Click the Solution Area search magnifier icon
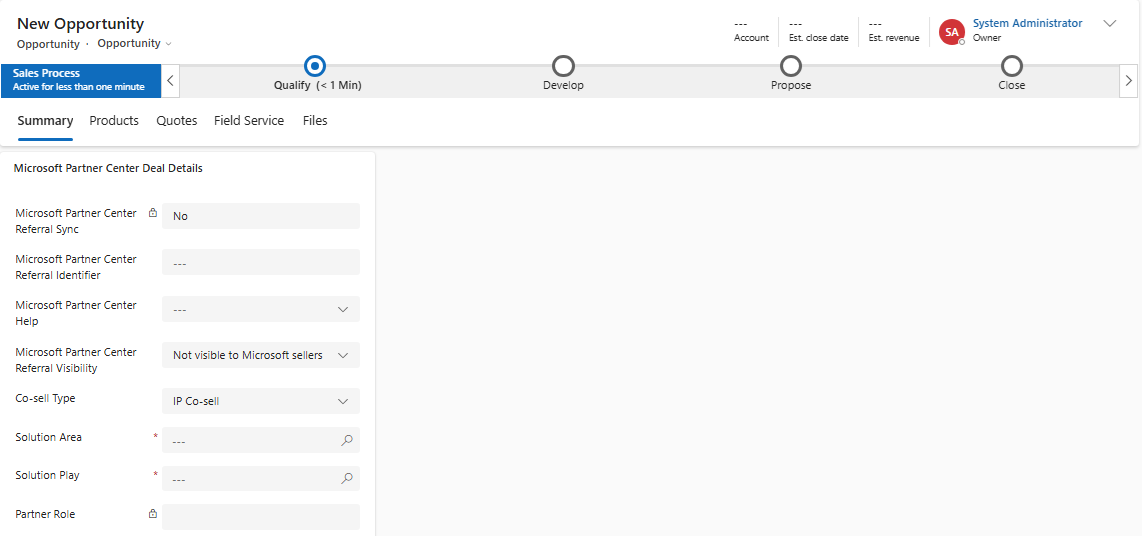The height and width of the screenshot is (536, 1142). pyautogui.click(x=347, y=440)
